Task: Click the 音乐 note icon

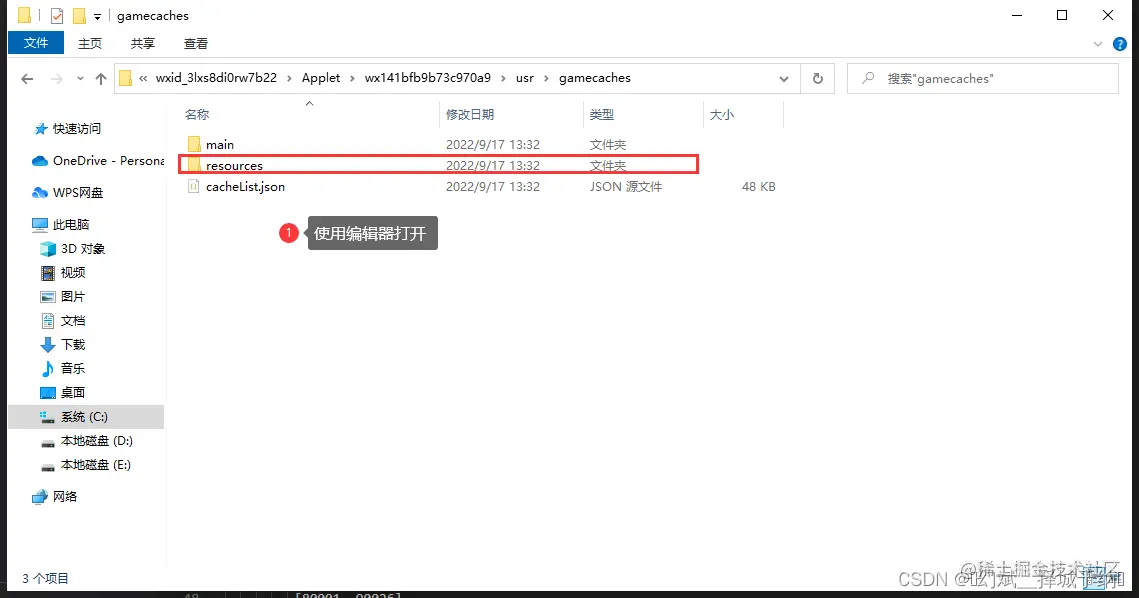Action: [48, 368]
